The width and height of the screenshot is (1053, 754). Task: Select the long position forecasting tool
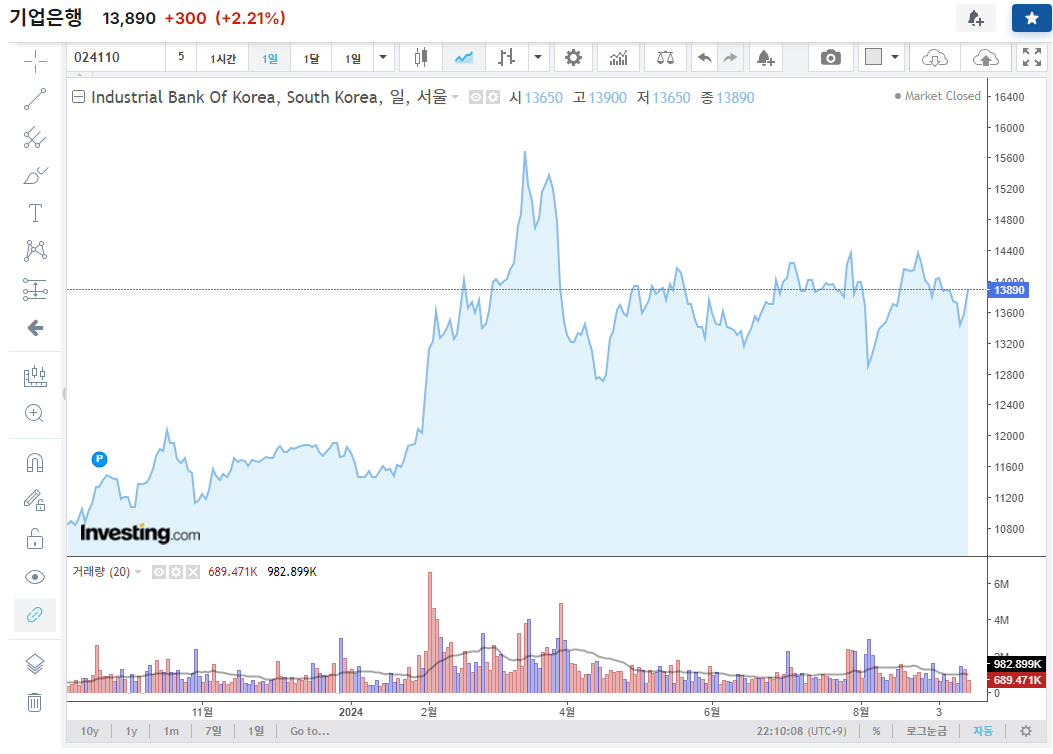point(35,289)
